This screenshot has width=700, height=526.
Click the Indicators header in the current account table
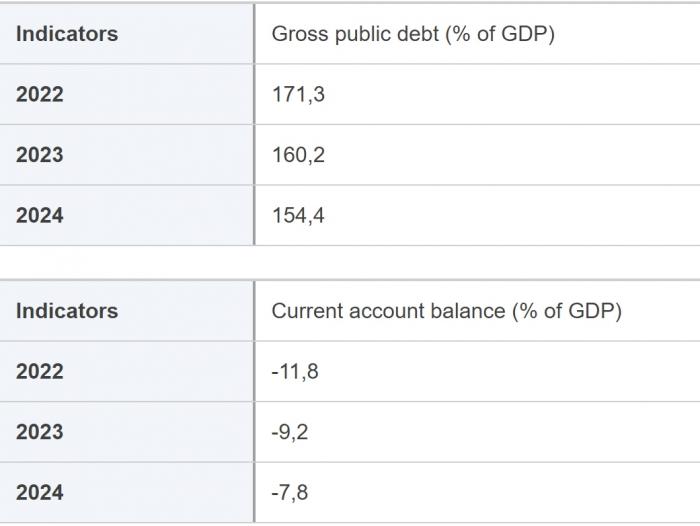67,311
